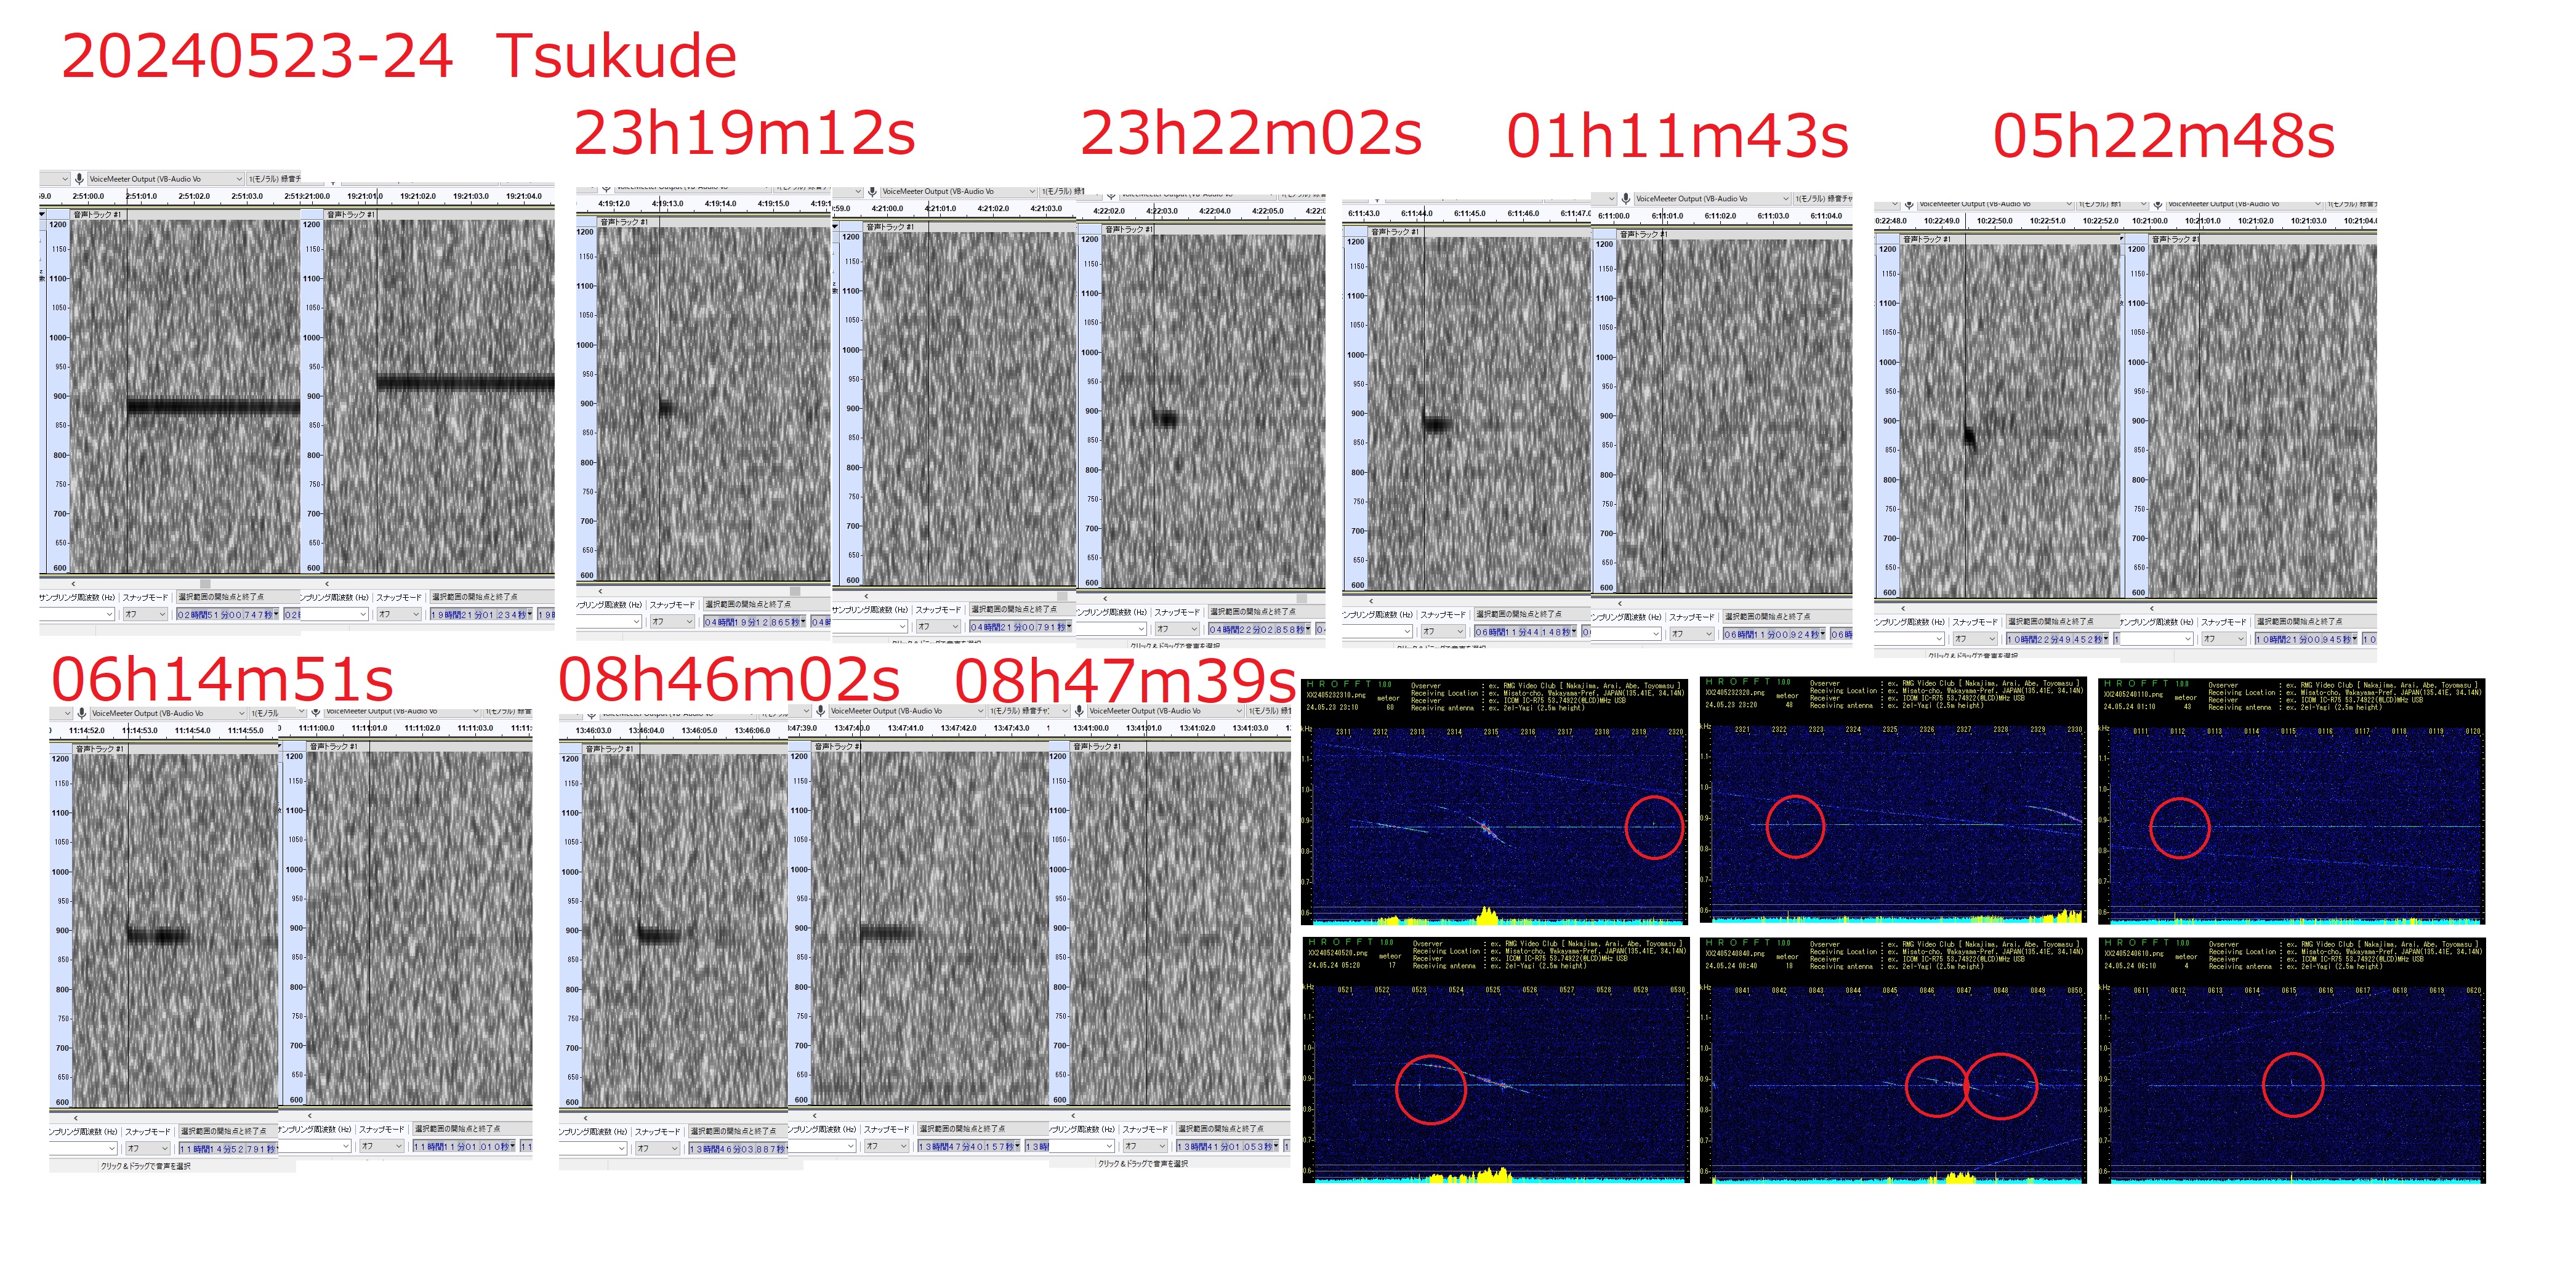Click scroll-left arrow below the 2:51:00.0 spectrogram
This screenshot has height=1273, width=2576.
(x=73, y=583)
